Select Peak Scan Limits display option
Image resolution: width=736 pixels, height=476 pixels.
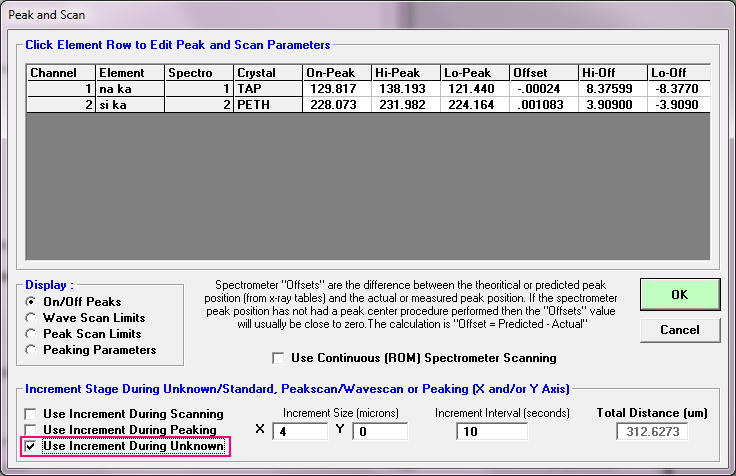(32, 334)
